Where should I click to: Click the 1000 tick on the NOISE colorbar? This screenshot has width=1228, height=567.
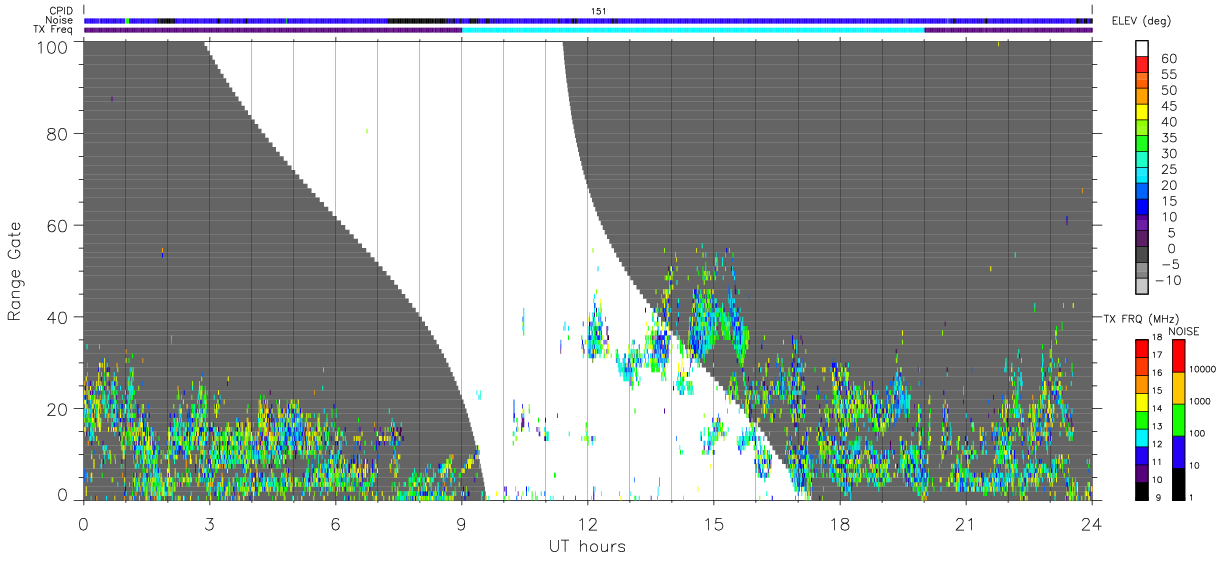coord(1202,402)
